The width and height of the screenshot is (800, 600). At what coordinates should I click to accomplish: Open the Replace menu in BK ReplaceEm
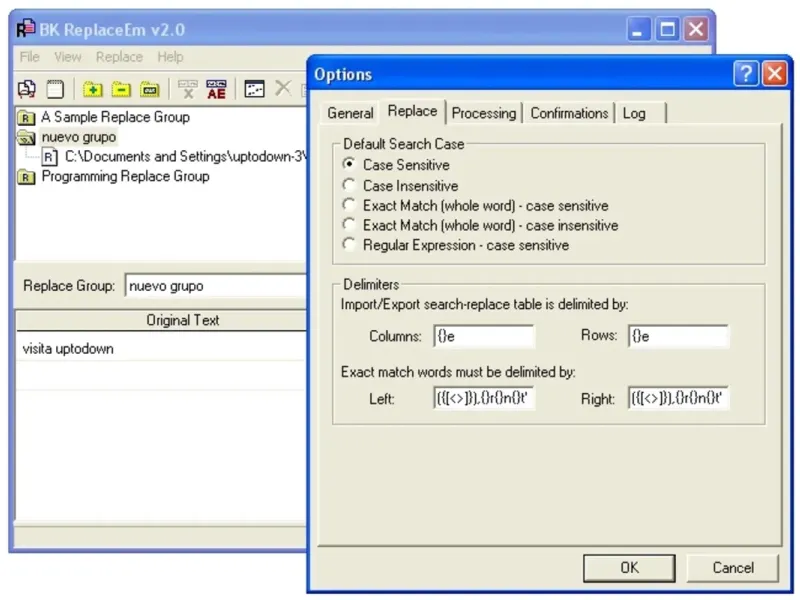(x=119, y=57)
